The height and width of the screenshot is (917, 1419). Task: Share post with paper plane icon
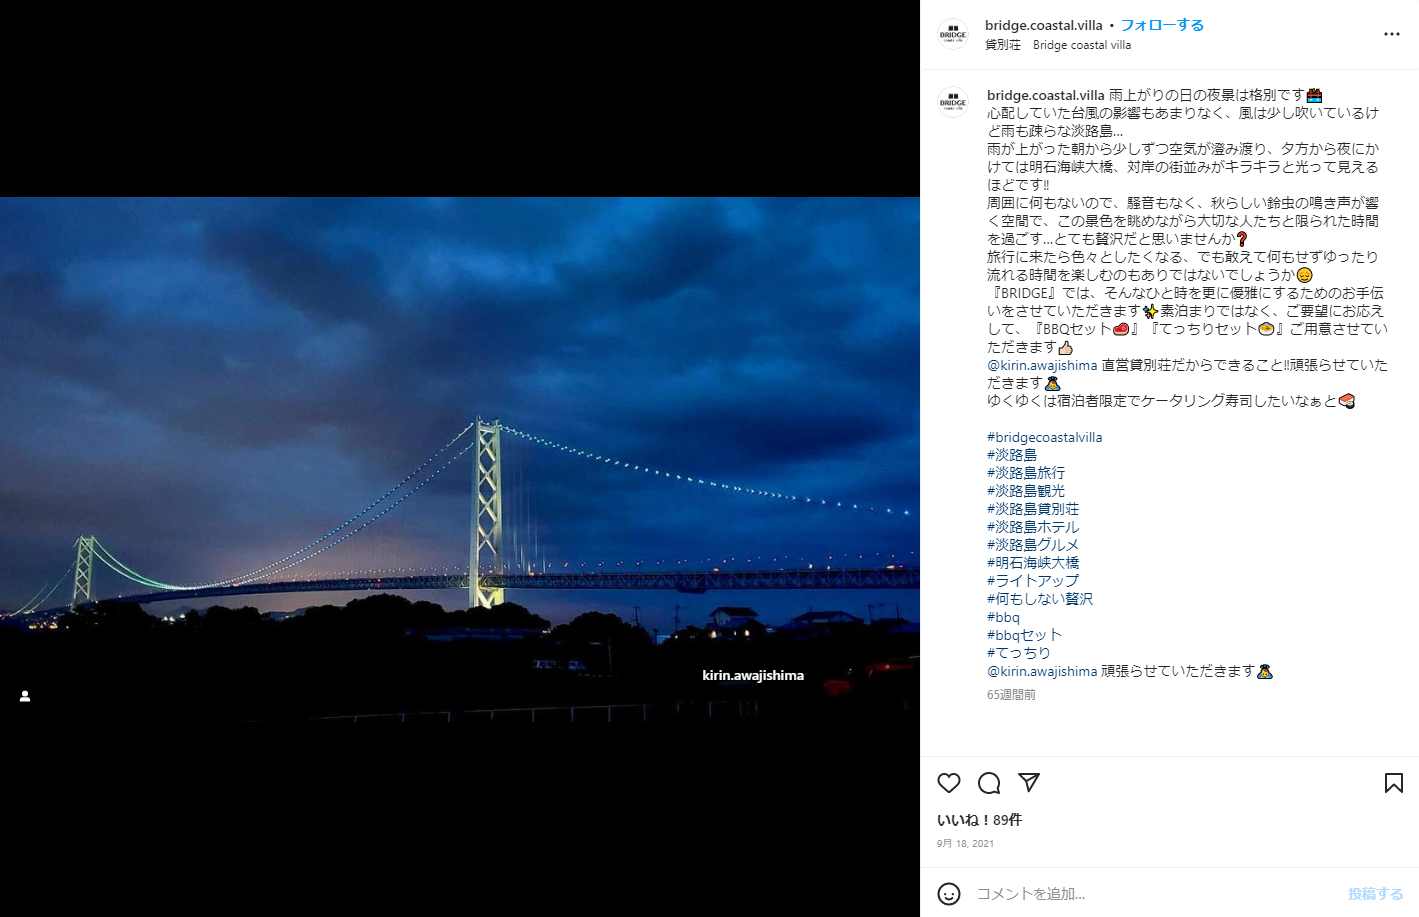coord(1029,783)
